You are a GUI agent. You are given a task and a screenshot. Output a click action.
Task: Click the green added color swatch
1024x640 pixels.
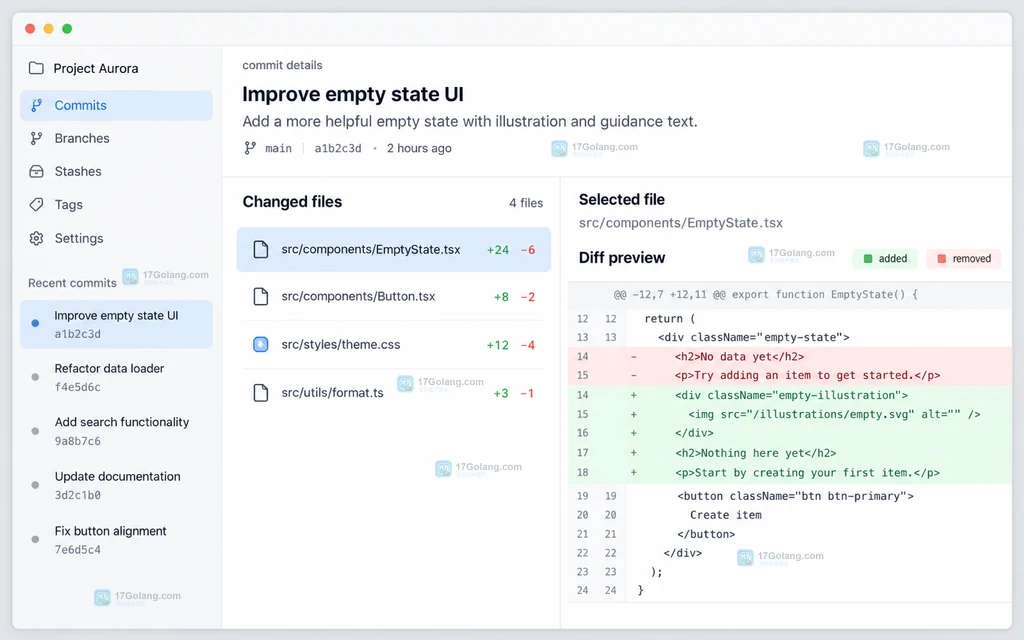868,259
